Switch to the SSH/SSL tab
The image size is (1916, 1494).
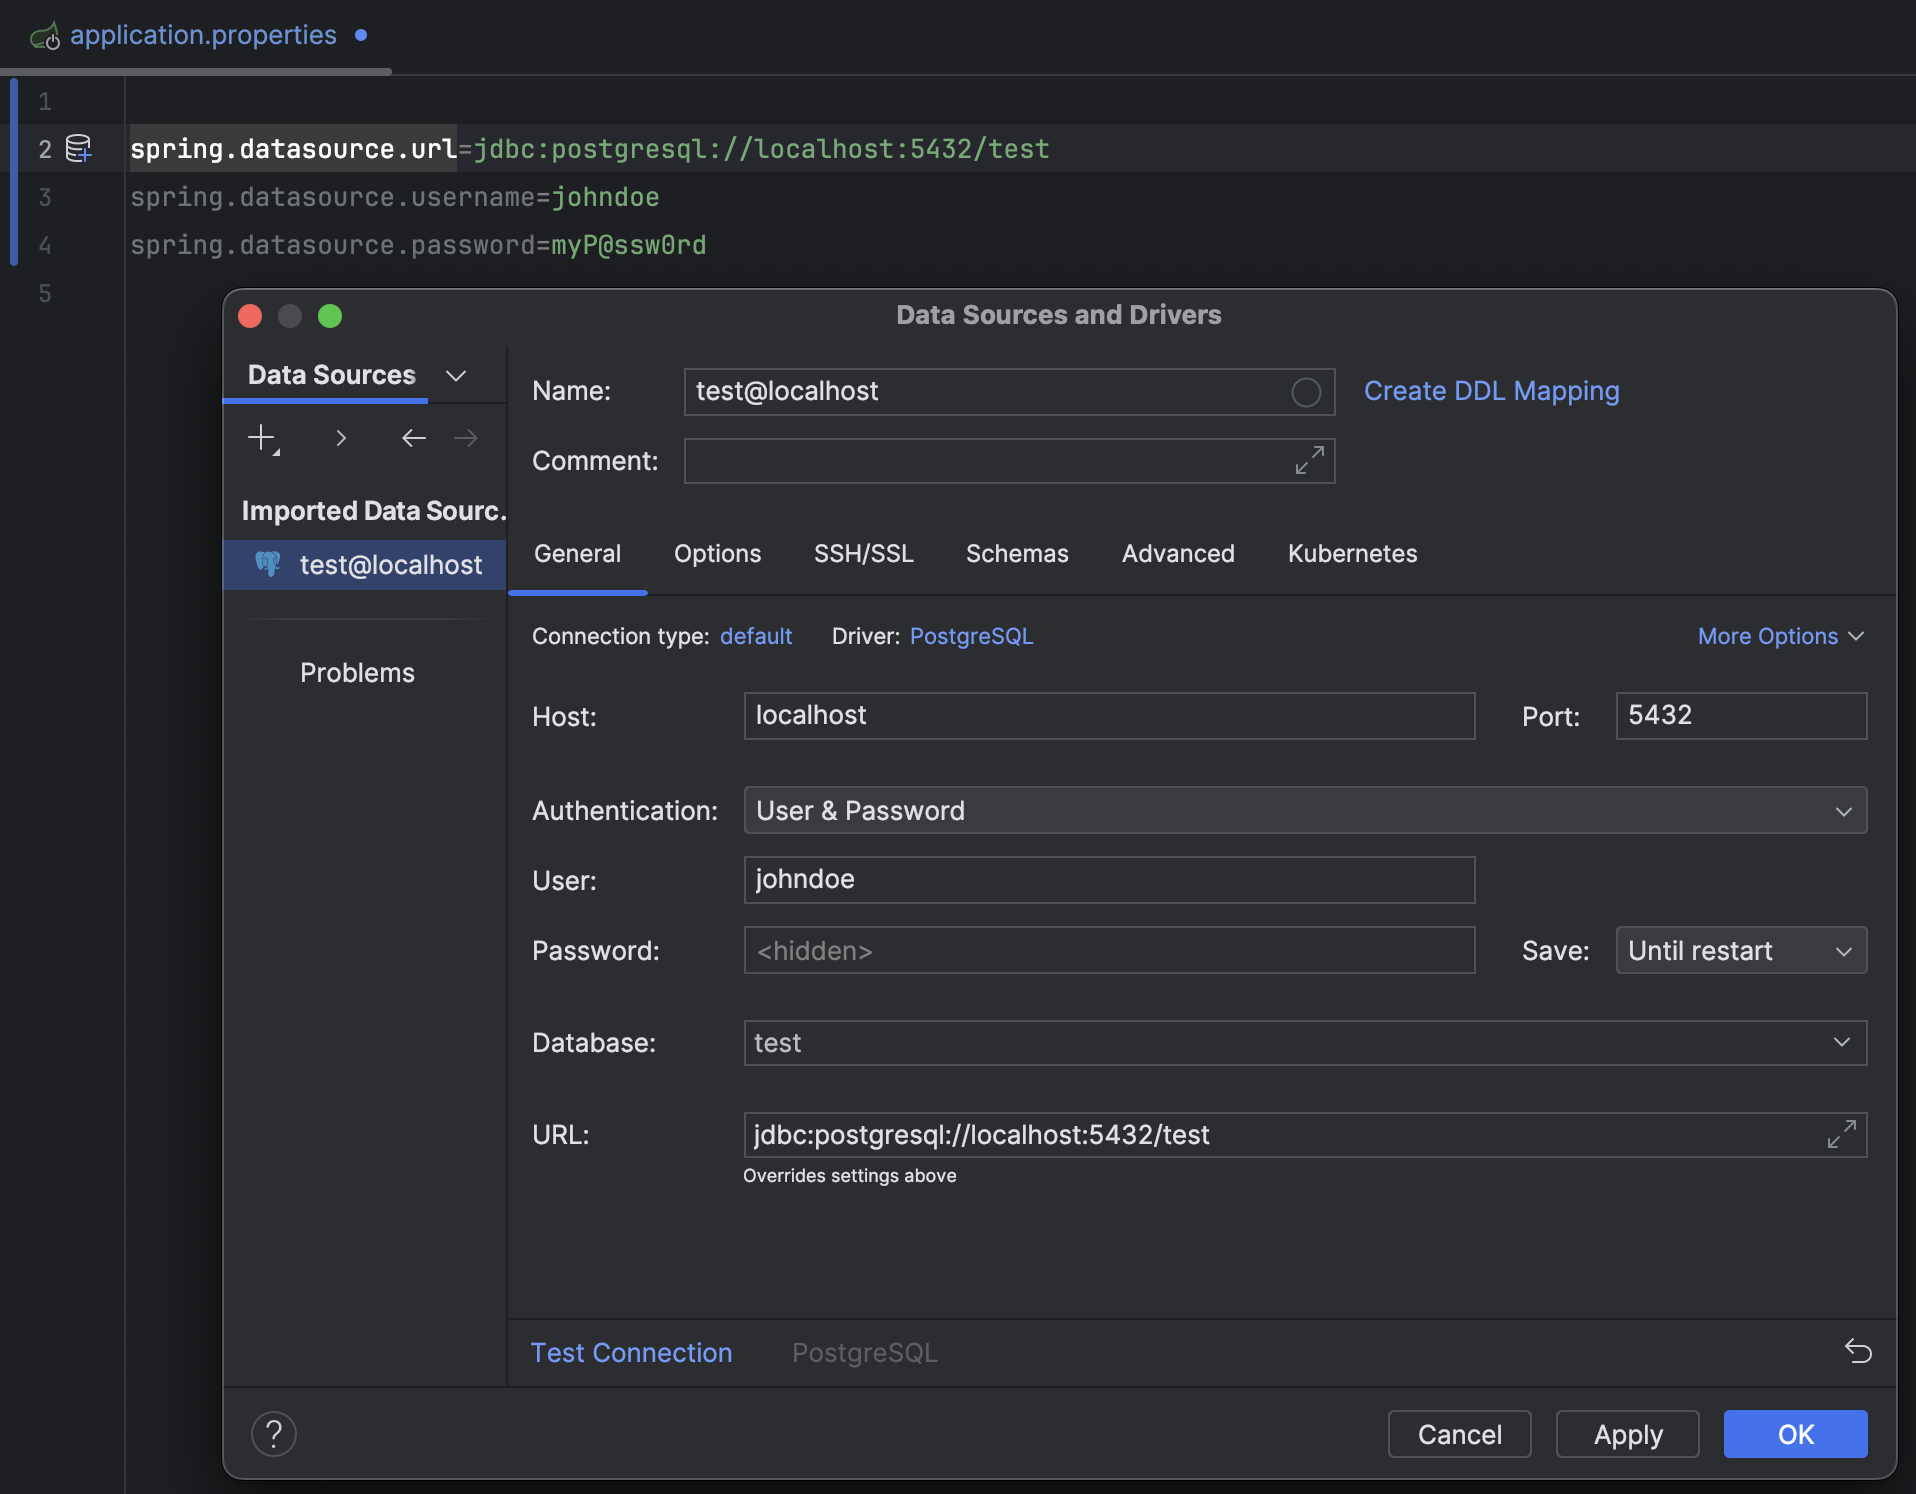pos(863,553)
